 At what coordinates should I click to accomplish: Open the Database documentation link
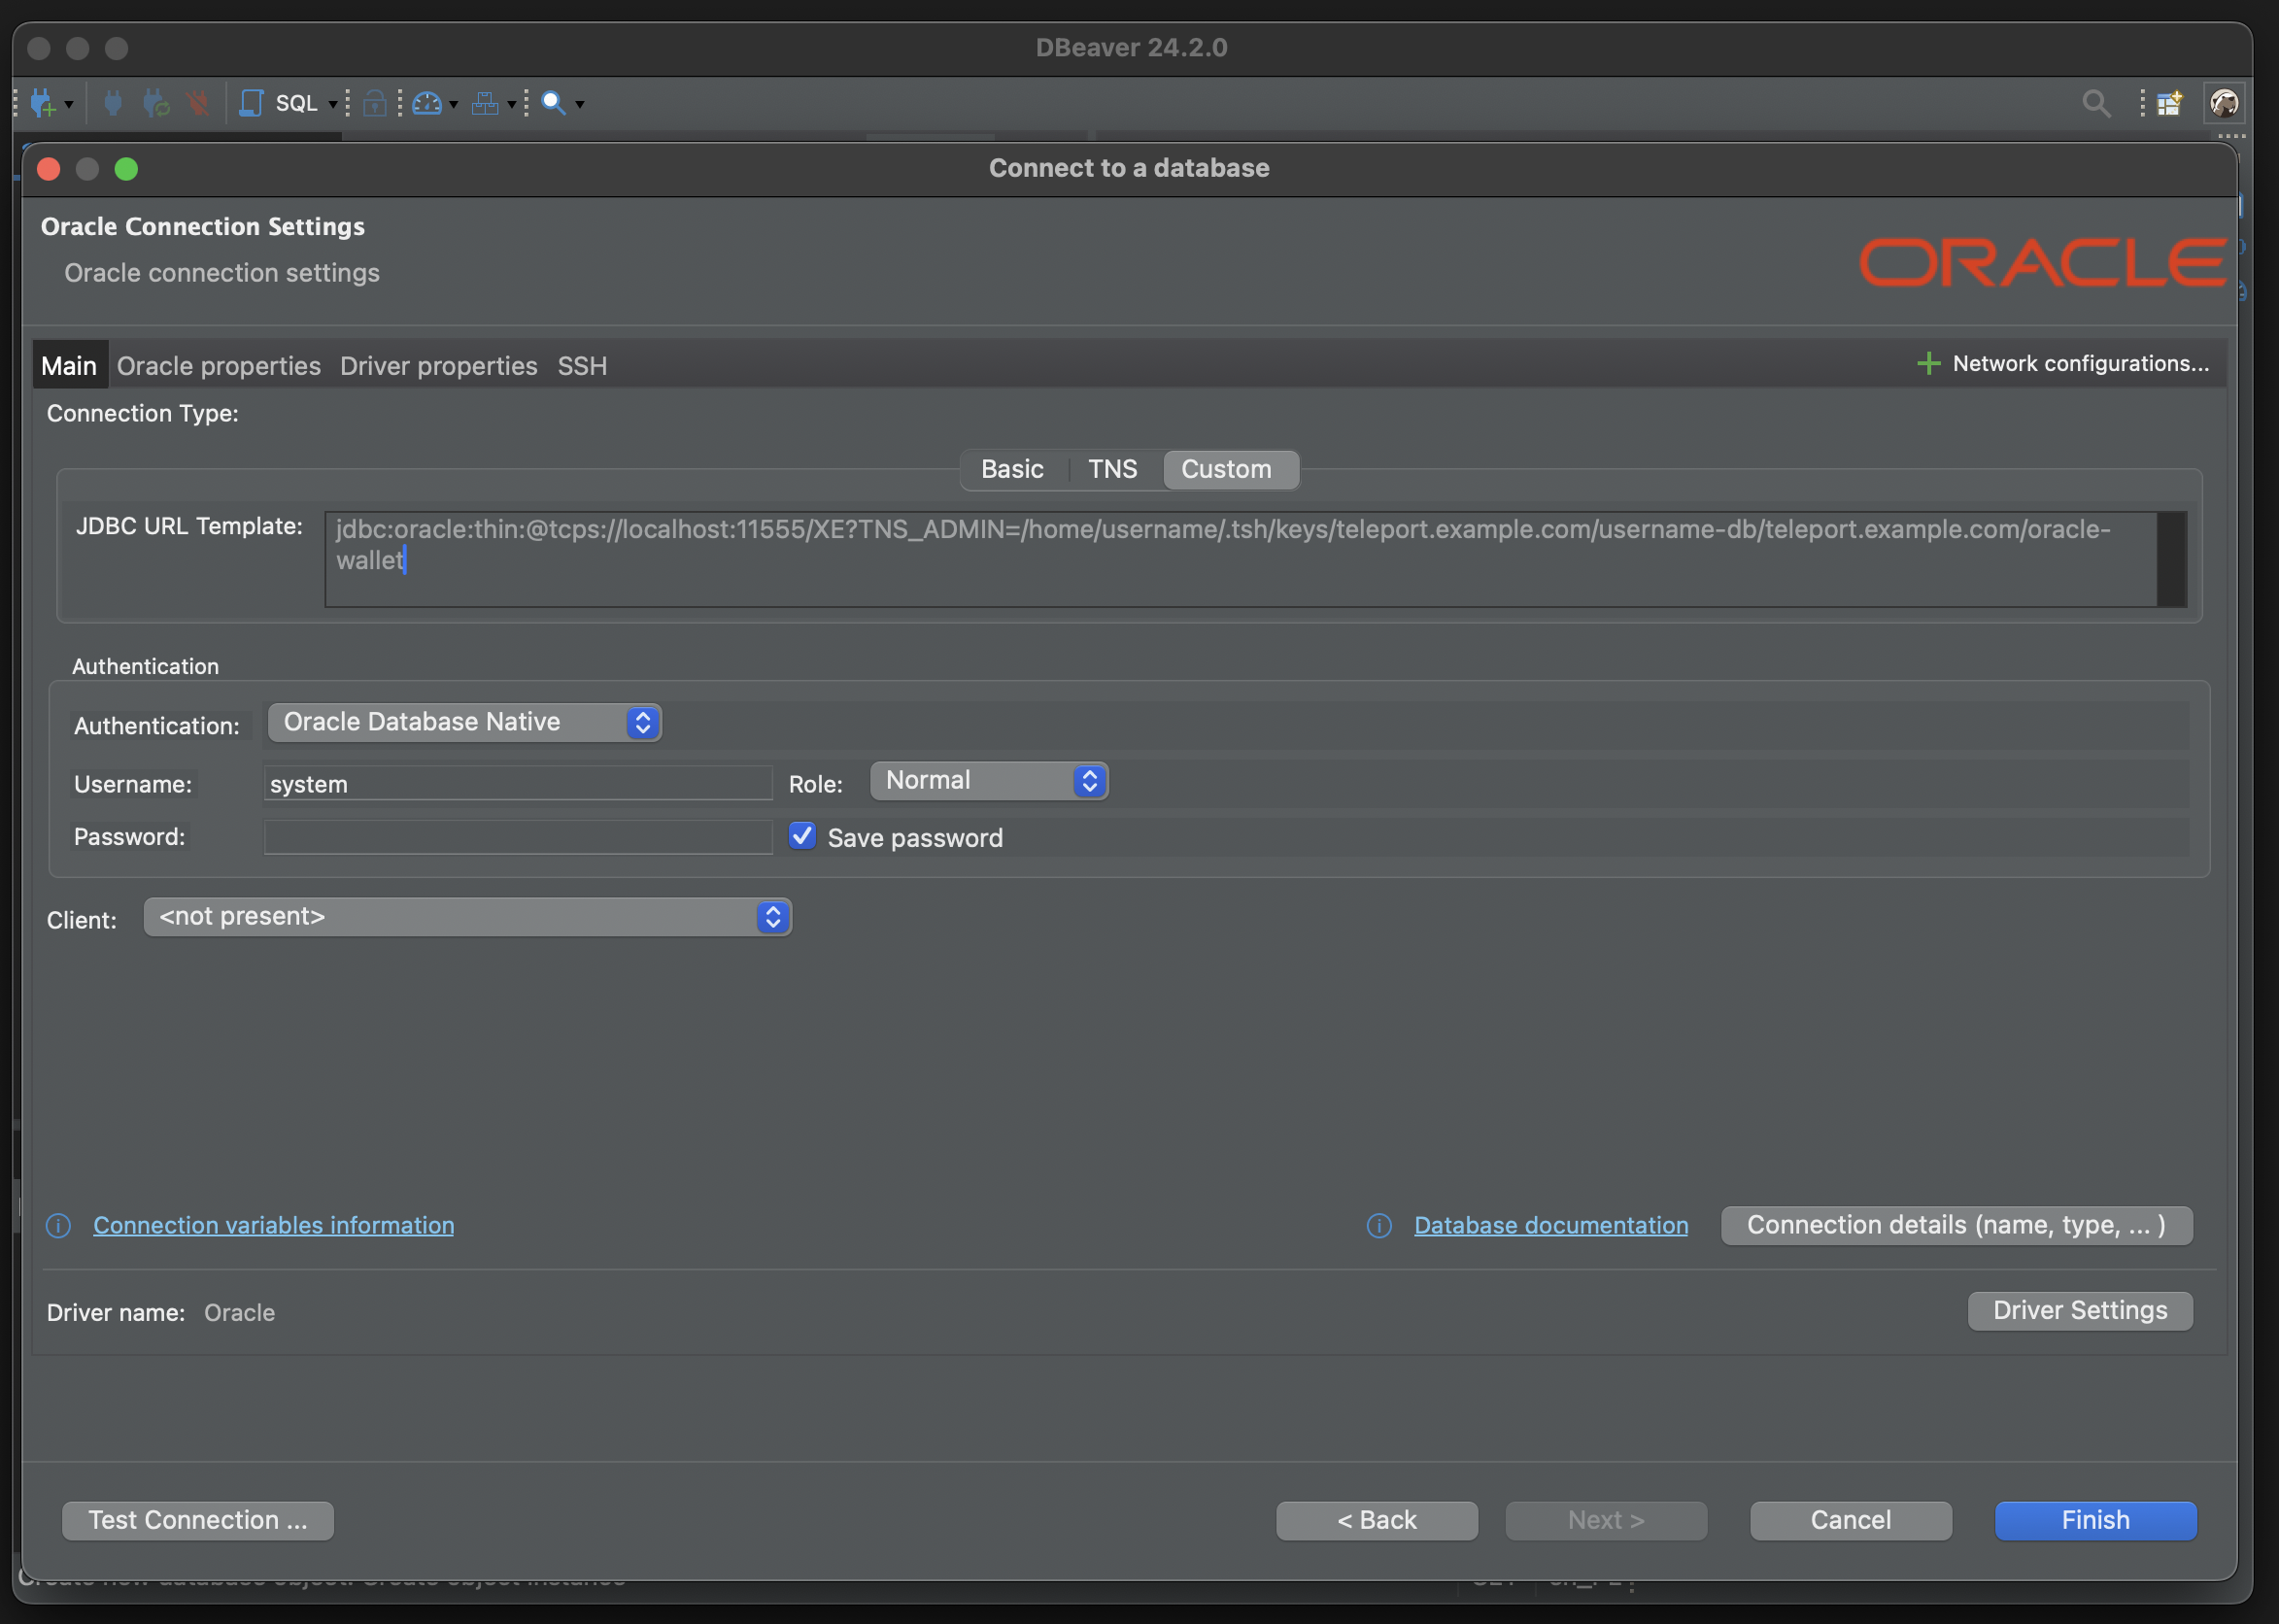pos(1551,1225)
